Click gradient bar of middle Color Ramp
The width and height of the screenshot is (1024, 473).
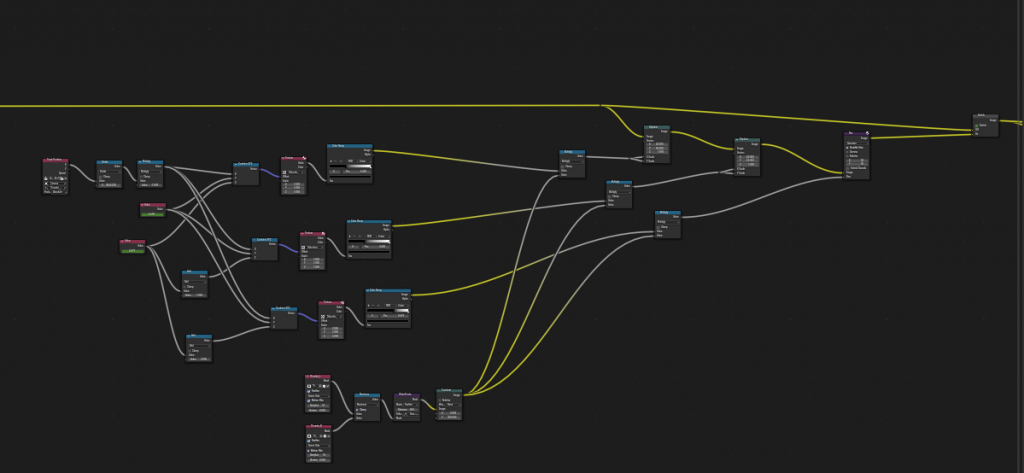[x=369, y=243]
